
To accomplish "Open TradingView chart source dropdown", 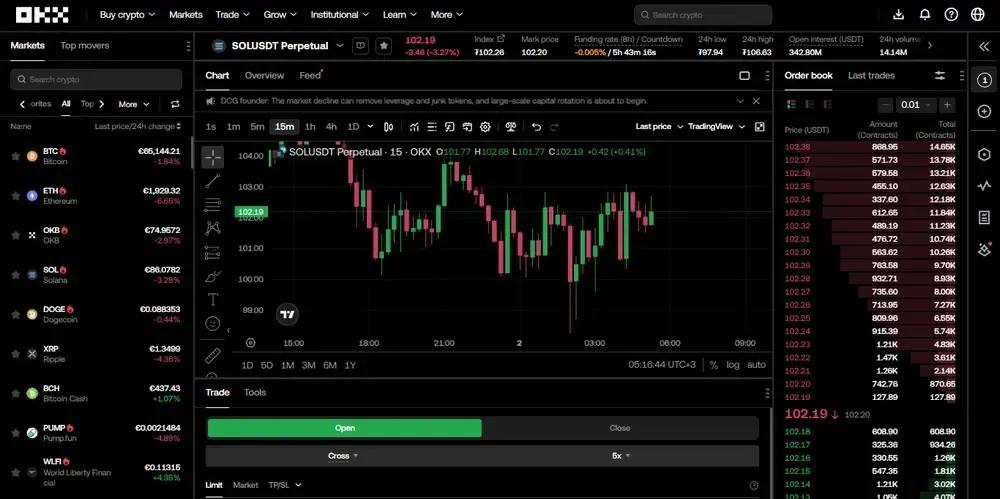I will coord(717,127).
